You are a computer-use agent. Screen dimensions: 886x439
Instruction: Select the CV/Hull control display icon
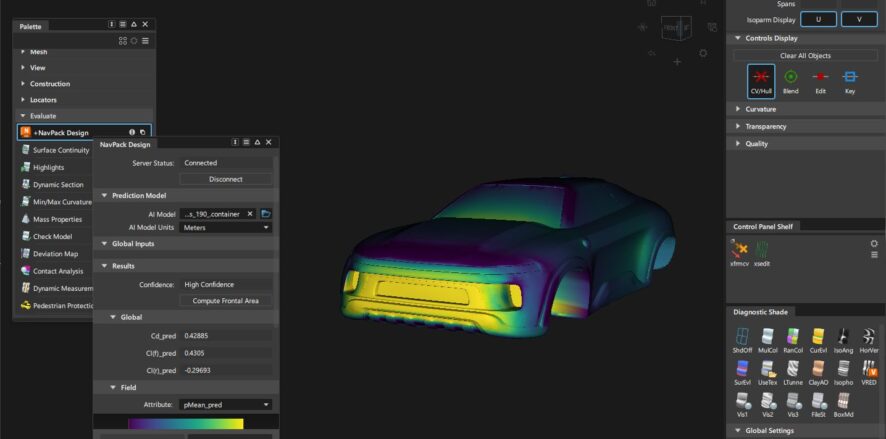coord(761,80)
